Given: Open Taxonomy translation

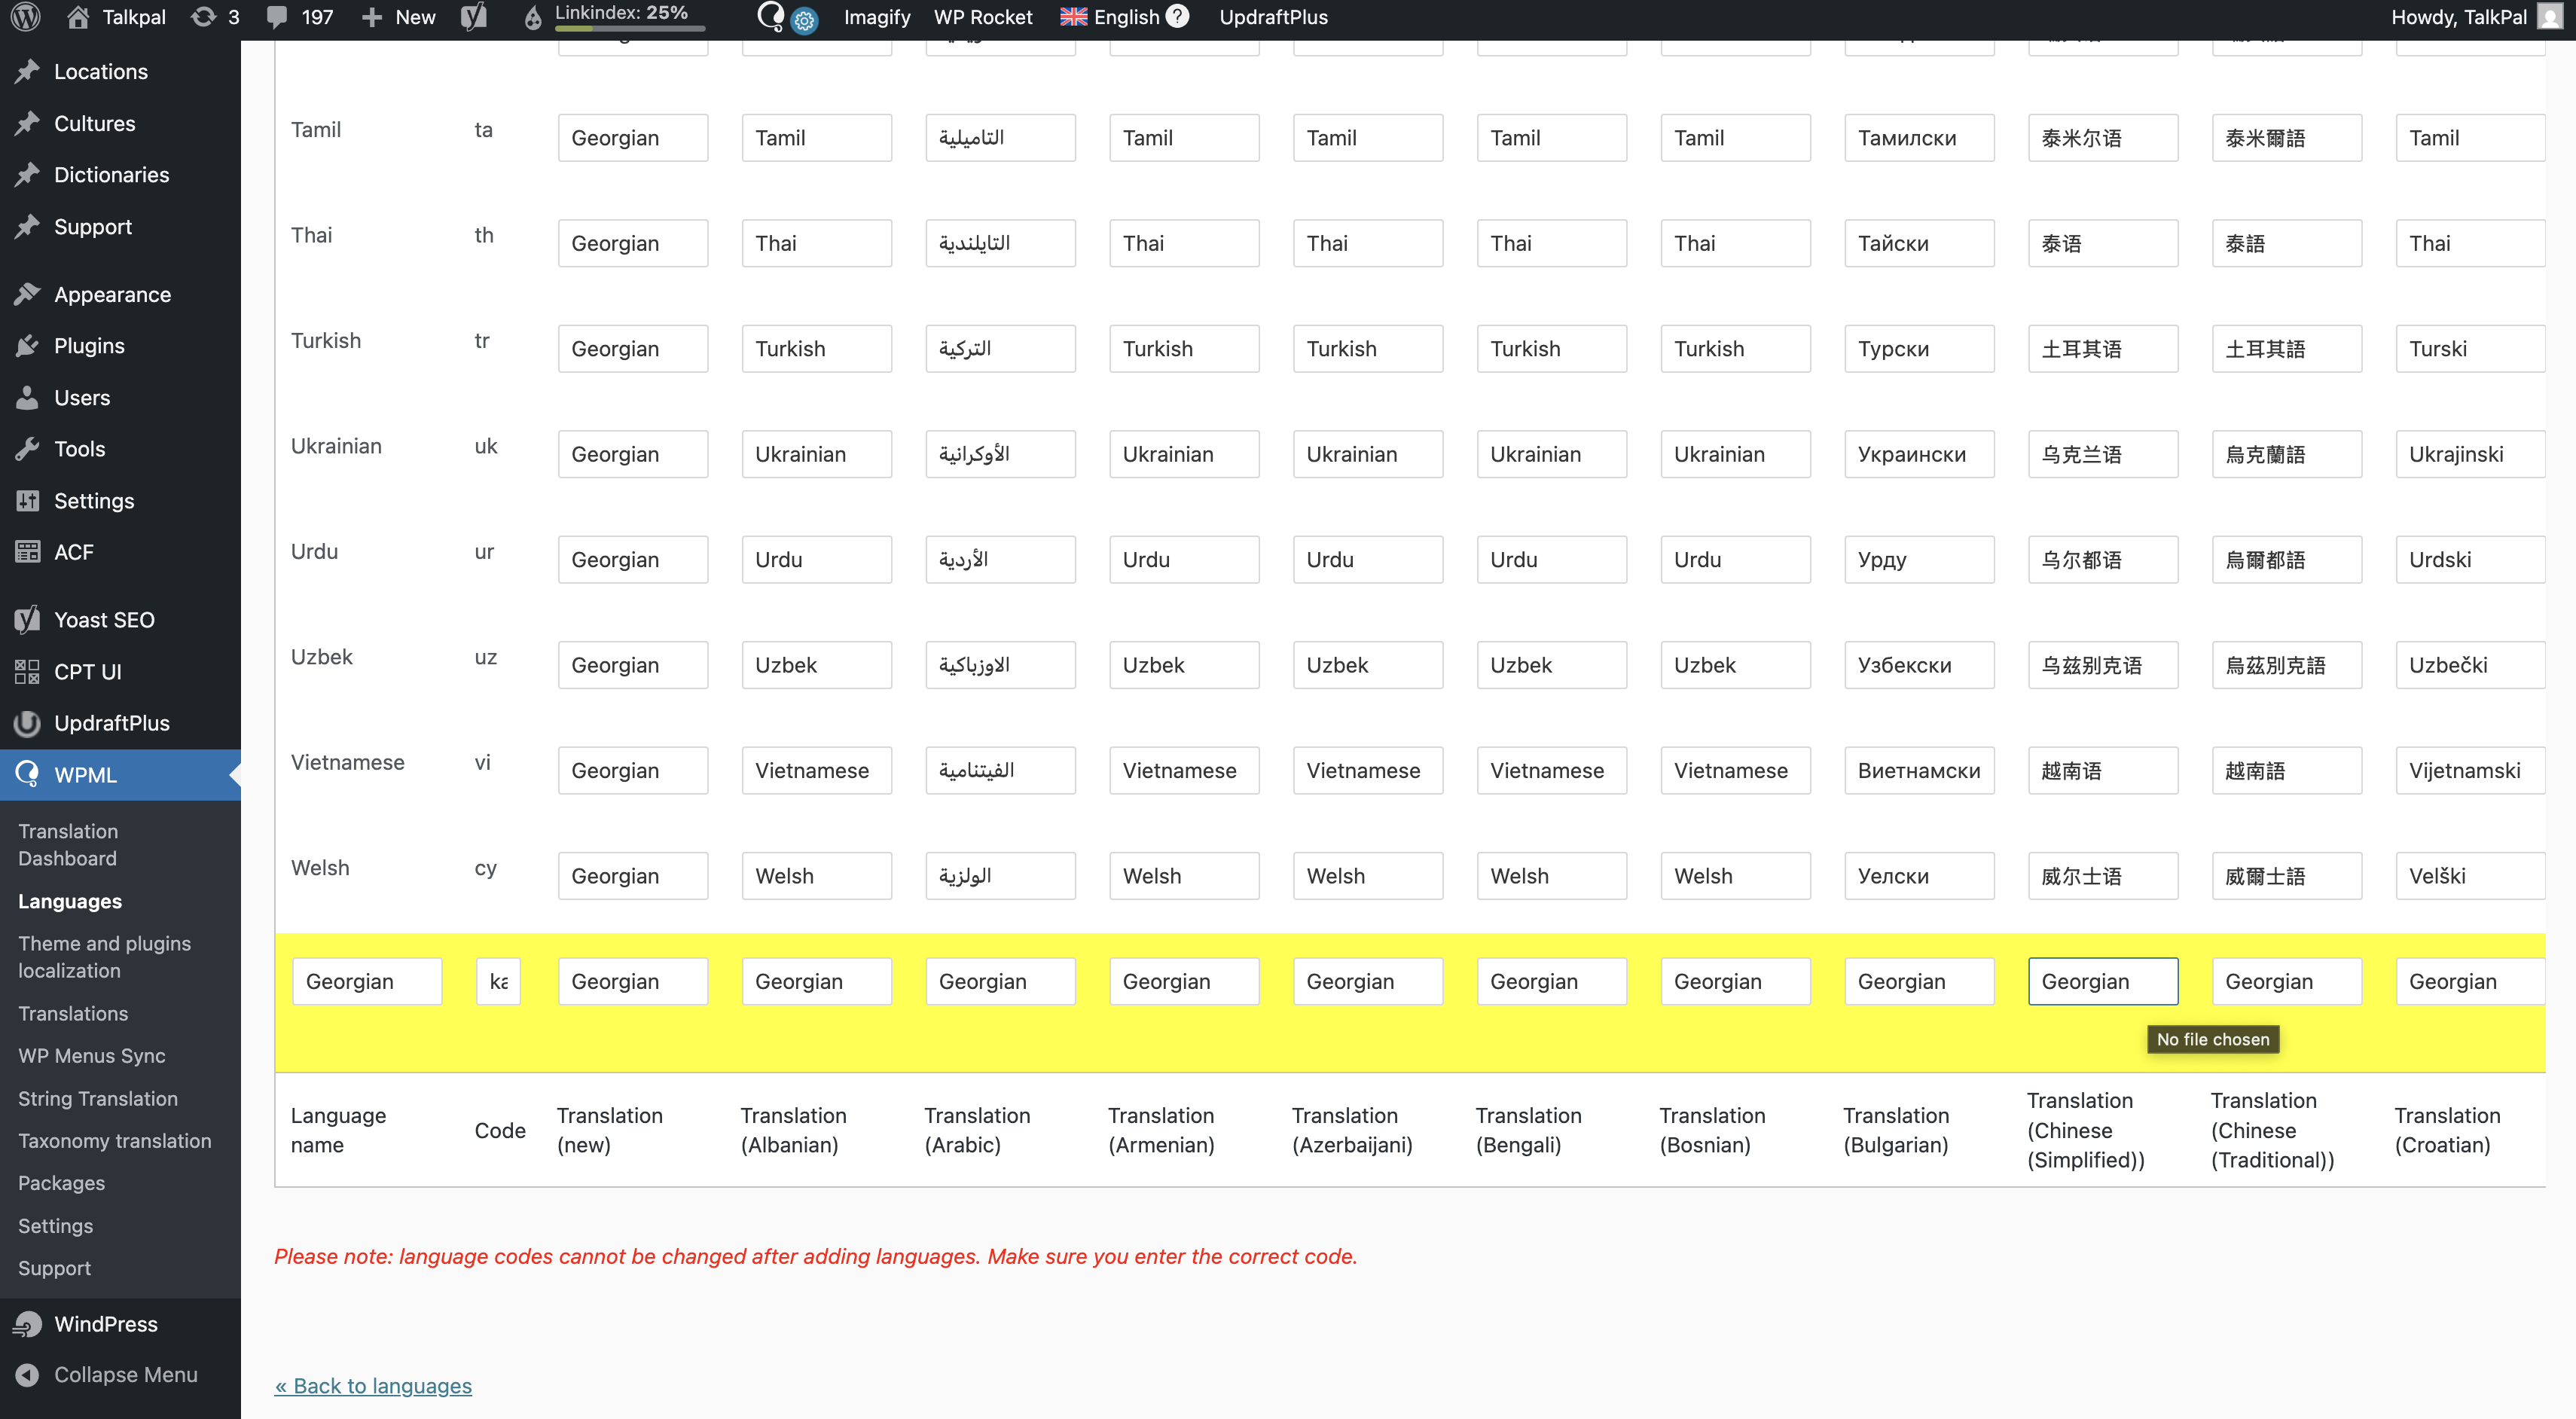Looking at the screenshot, I should tap(115, 1141).
